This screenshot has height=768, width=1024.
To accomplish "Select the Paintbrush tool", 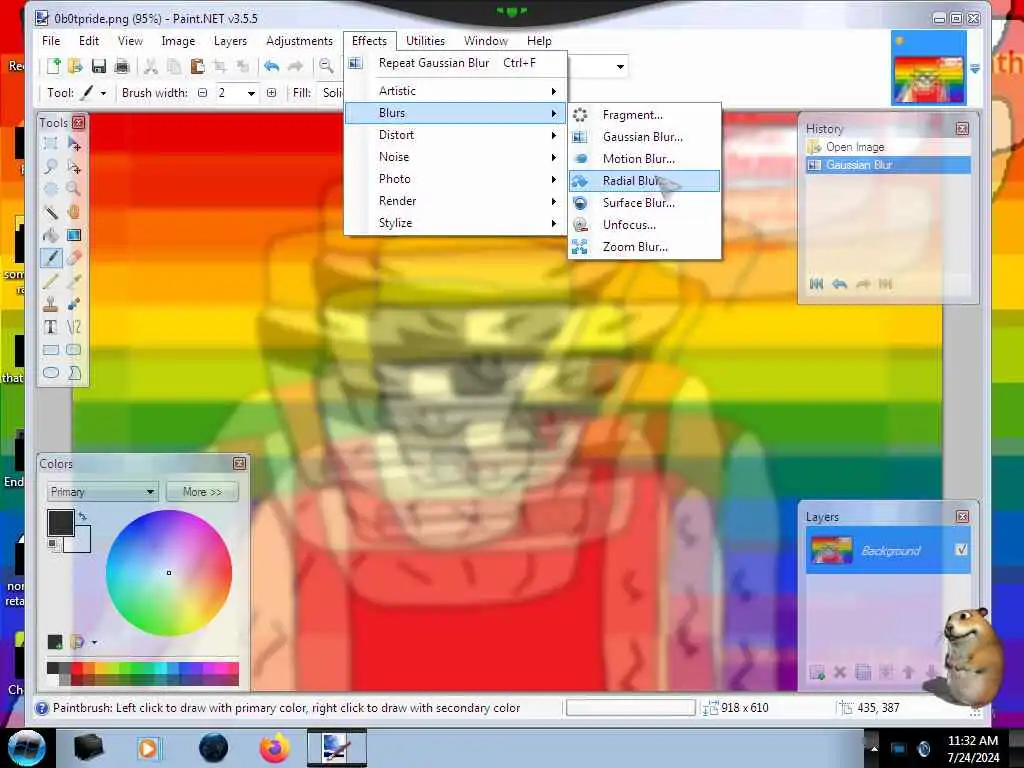I will click(50, 258).
